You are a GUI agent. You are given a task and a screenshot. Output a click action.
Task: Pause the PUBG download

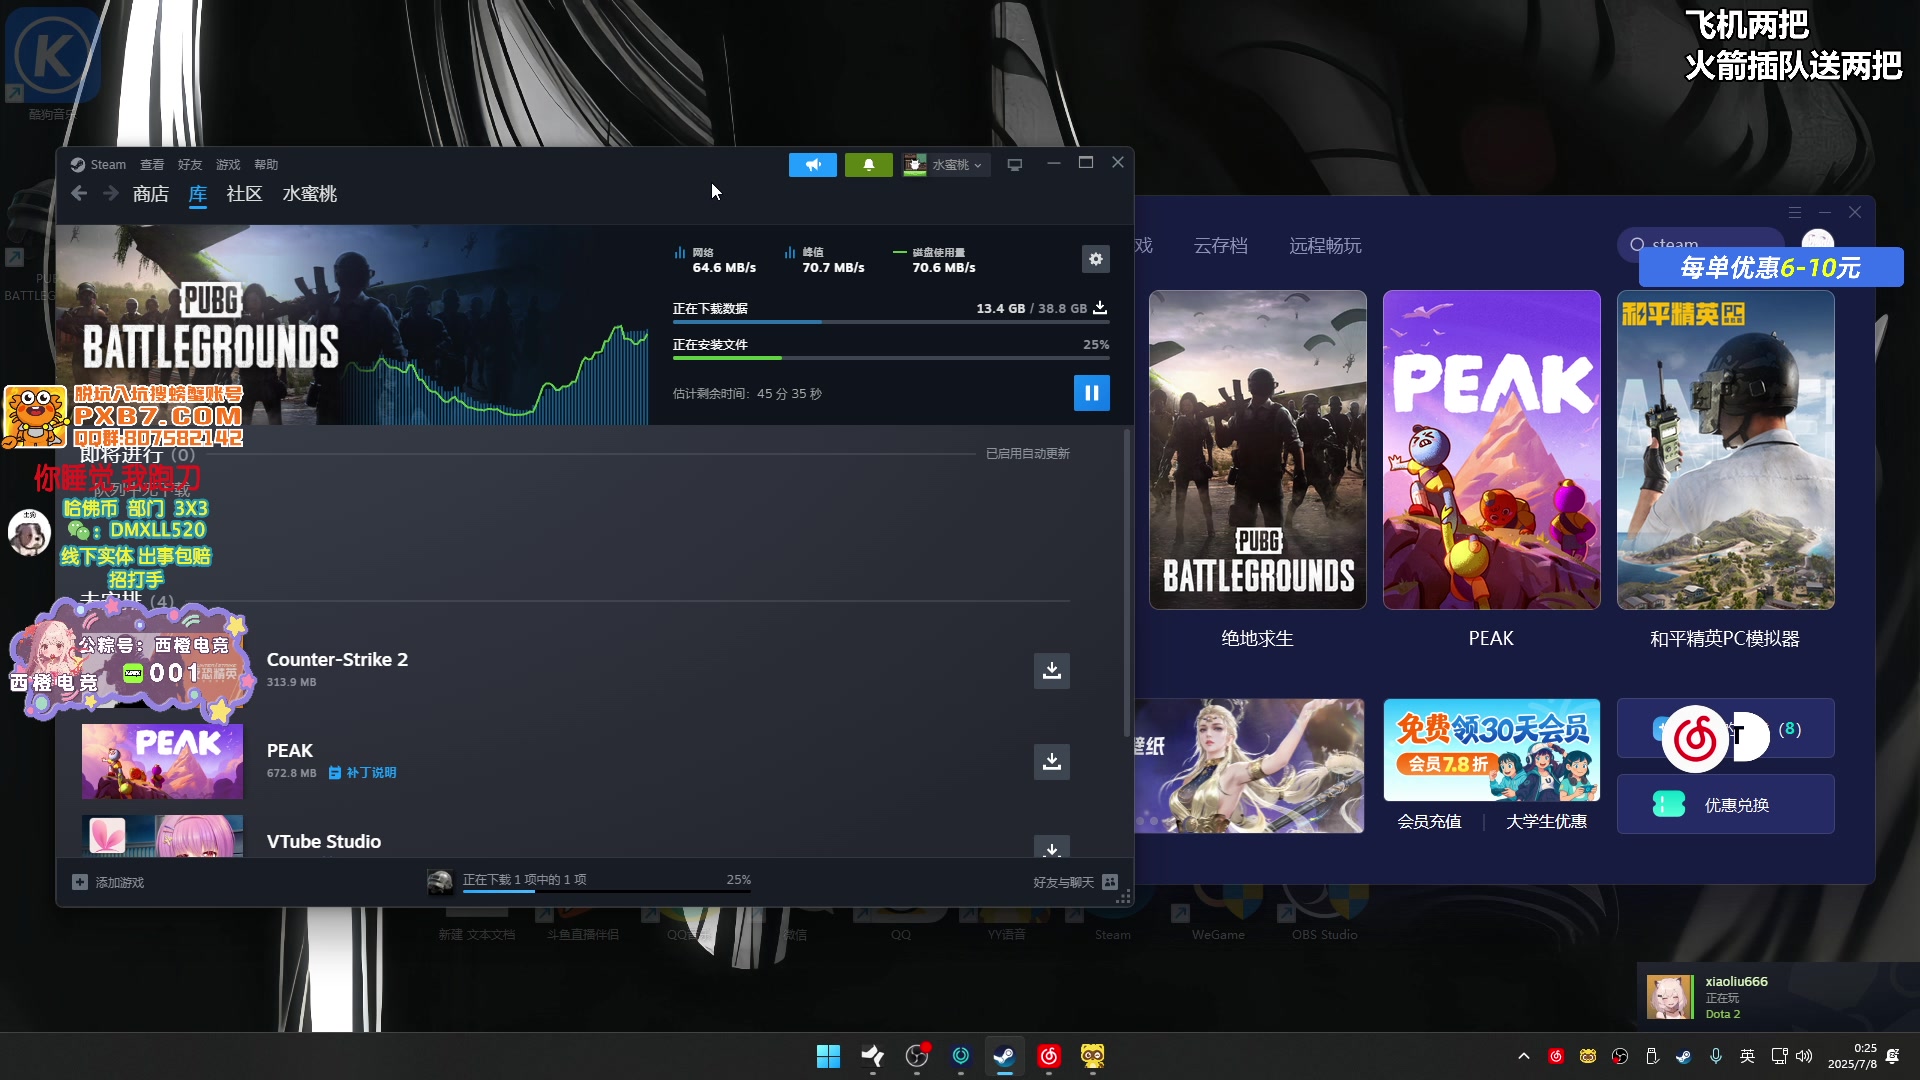[1092, 393]
